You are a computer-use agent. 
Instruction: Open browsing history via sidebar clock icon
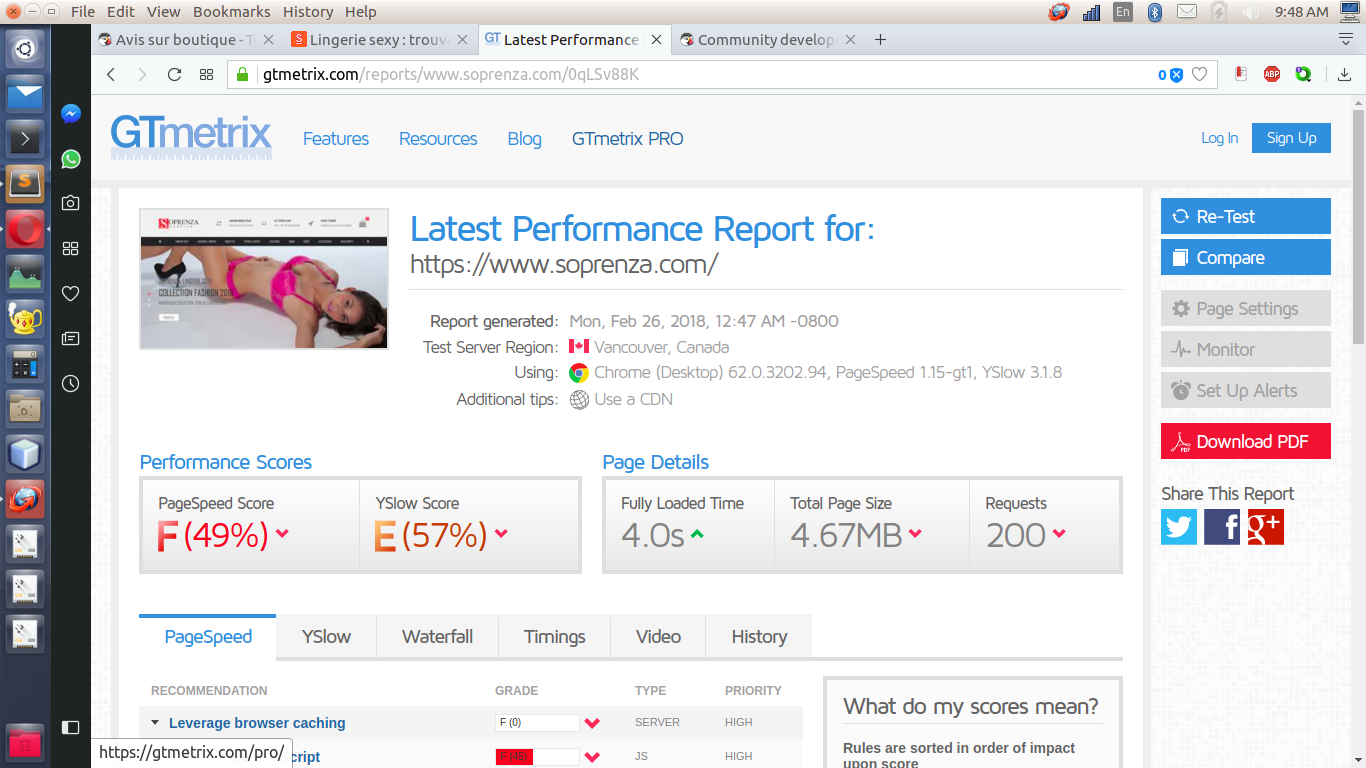pyautogui.click(x=70, y=383)
